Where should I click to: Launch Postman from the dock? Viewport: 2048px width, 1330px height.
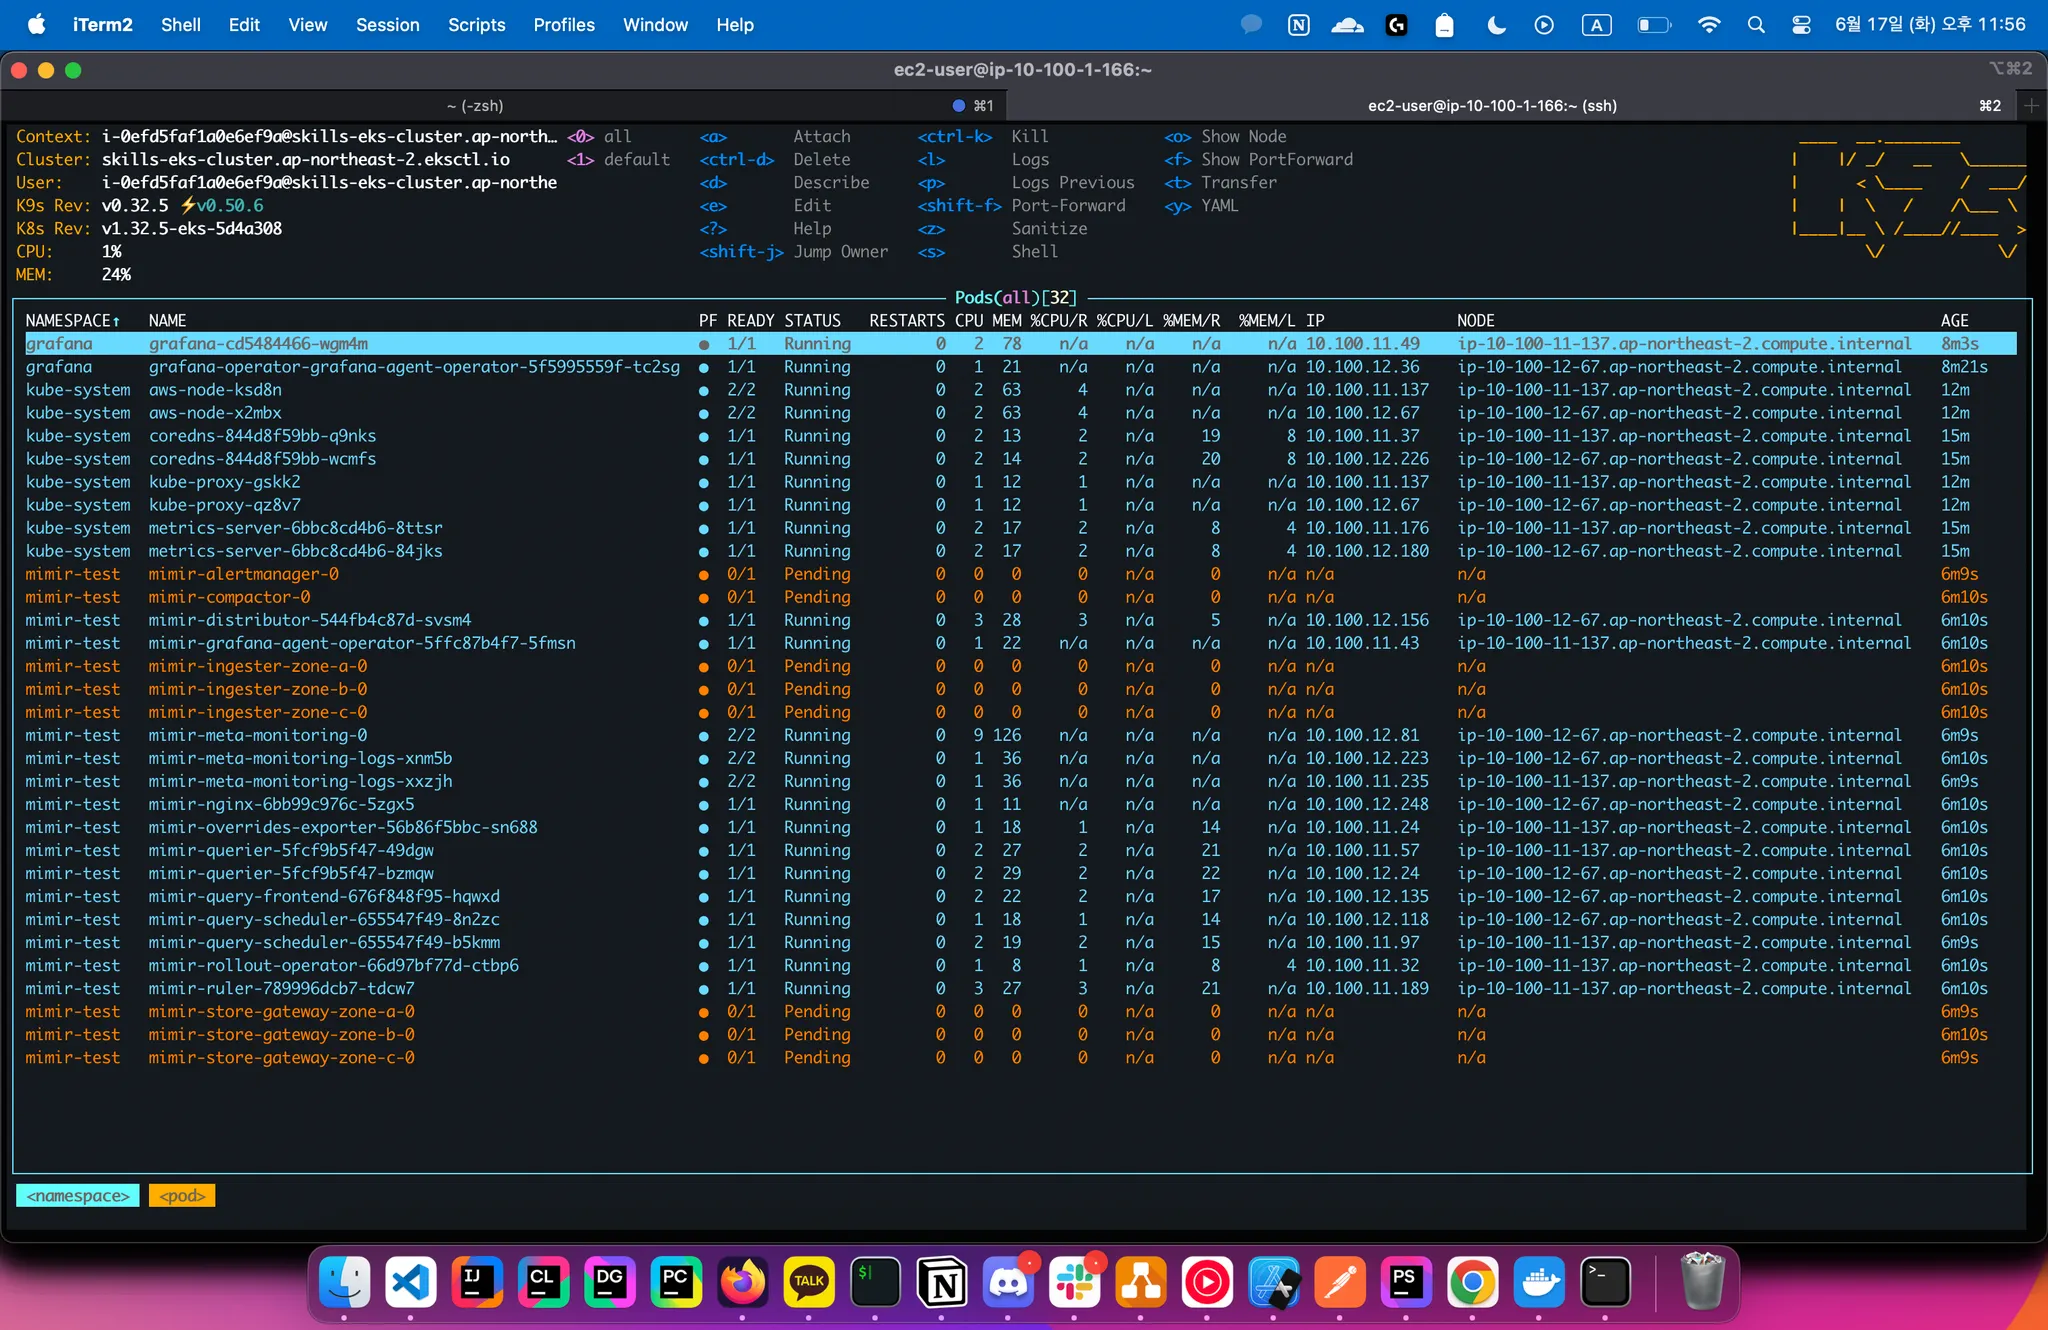click(1340, 1282)
